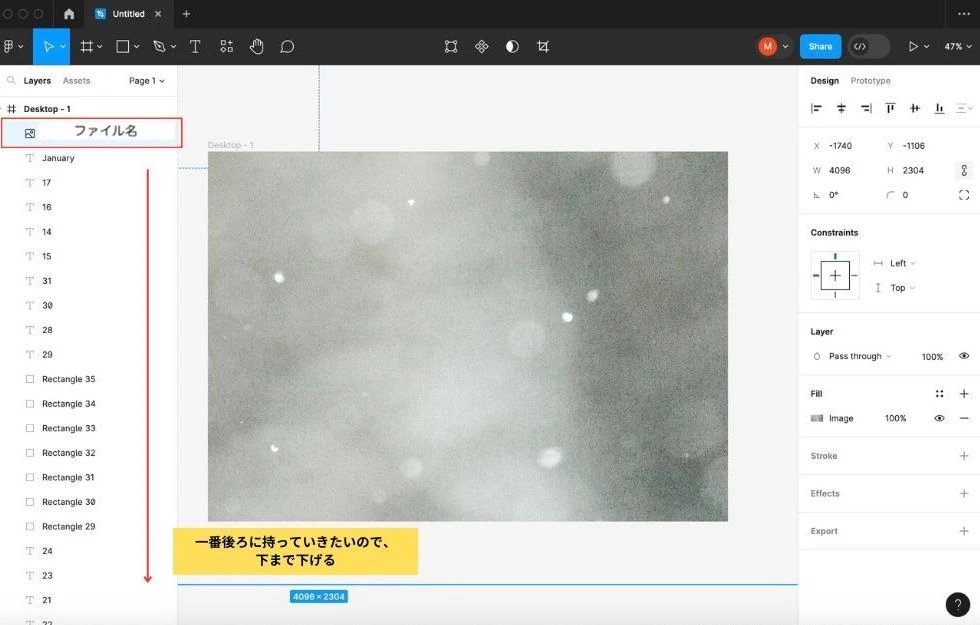The height and width of the screenshot is (625, 980).
Task: Click the Use as mask icon
Action: pyautogui.click(x=512, y=46)
